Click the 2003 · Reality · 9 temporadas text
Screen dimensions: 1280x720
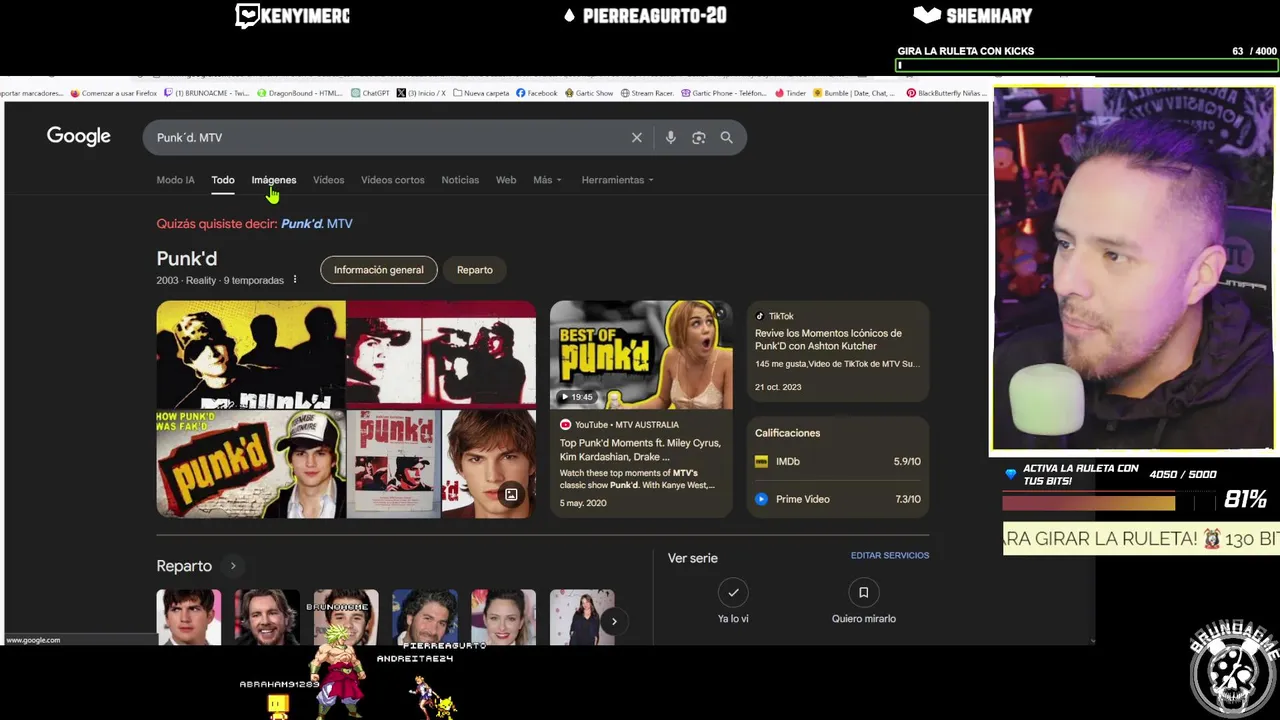(220, 280)
